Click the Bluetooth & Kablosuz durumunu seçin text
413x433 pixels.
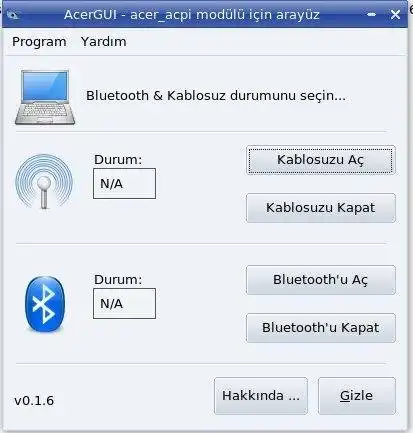(x=216, y=96)
